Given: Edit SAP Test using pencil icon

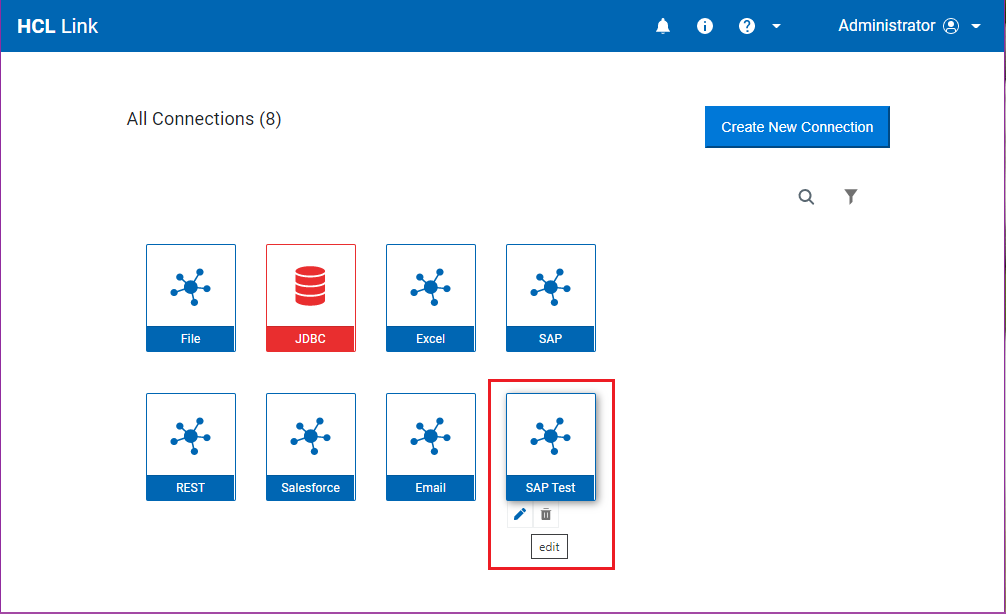Looking at the screenshot, I should pos(520,514).
